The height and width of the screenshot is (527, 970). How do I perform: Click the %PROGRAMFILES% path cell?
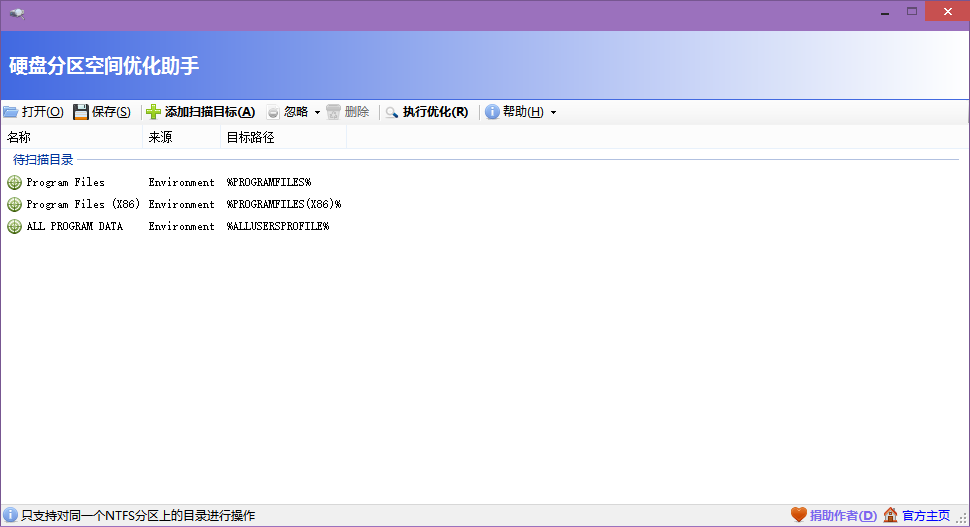click(x=269, y=182)
